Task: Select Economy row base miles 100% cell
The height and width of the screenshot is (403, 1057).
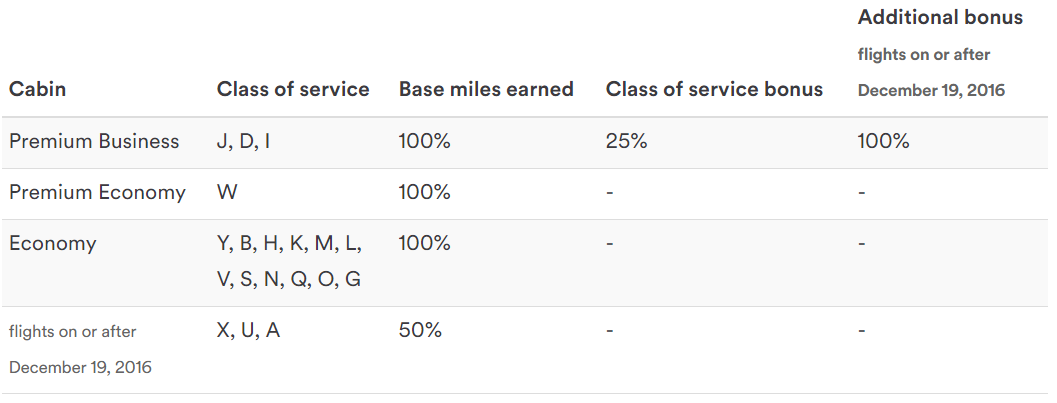Action: (425, 243)
